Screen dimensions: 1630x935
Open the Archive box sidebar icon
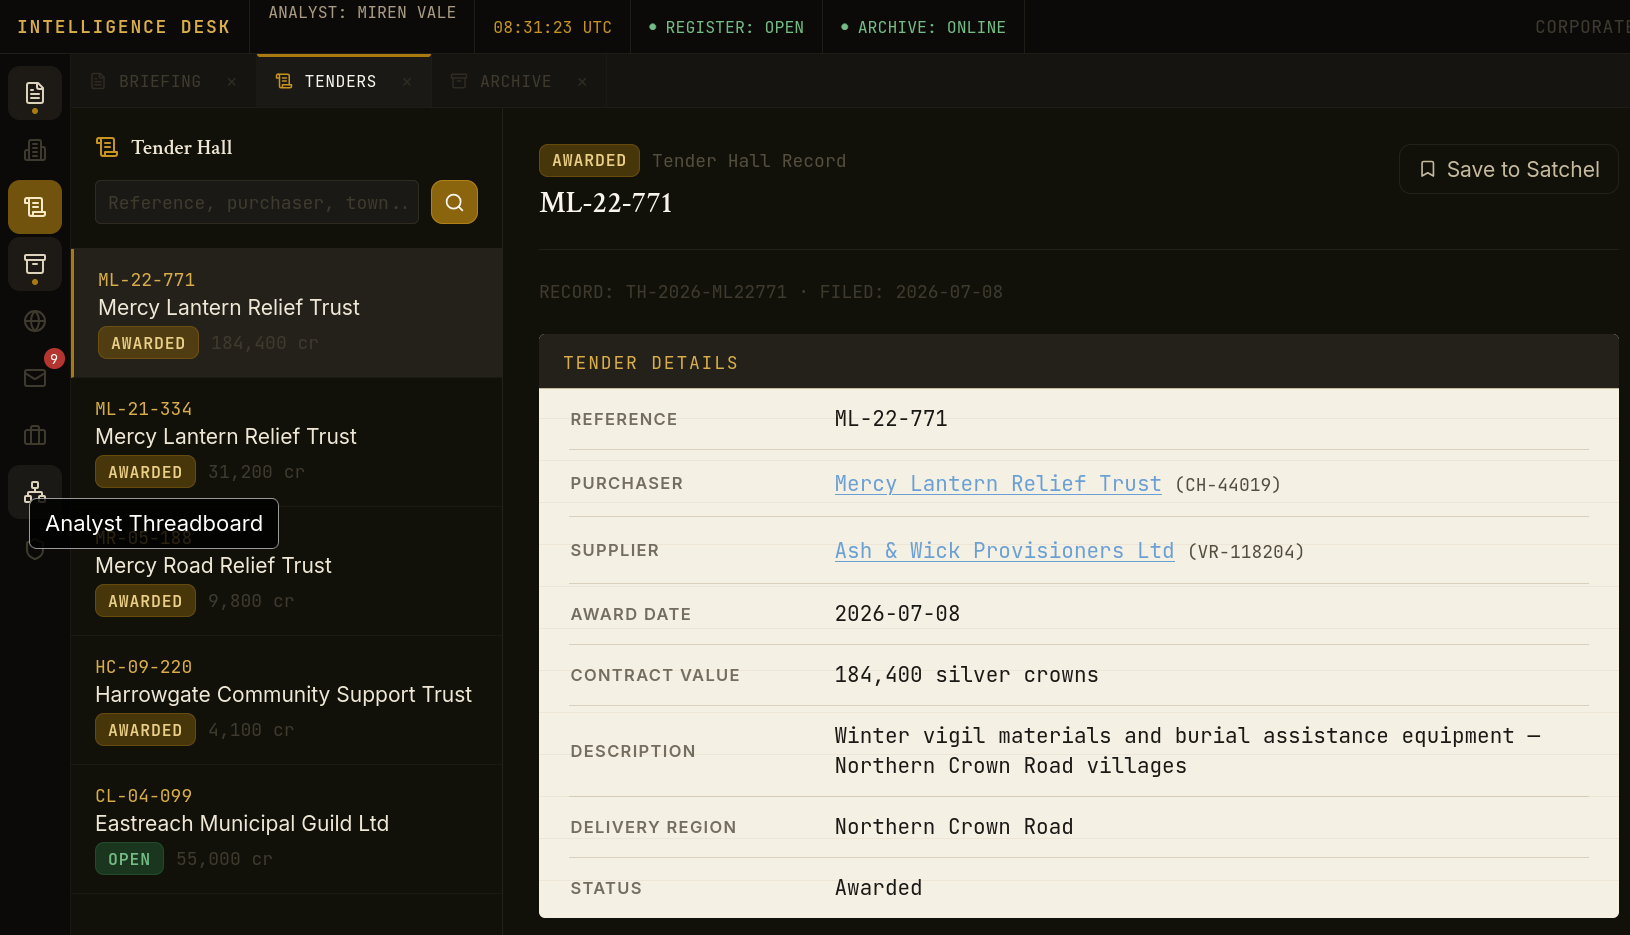coord(35,264)
